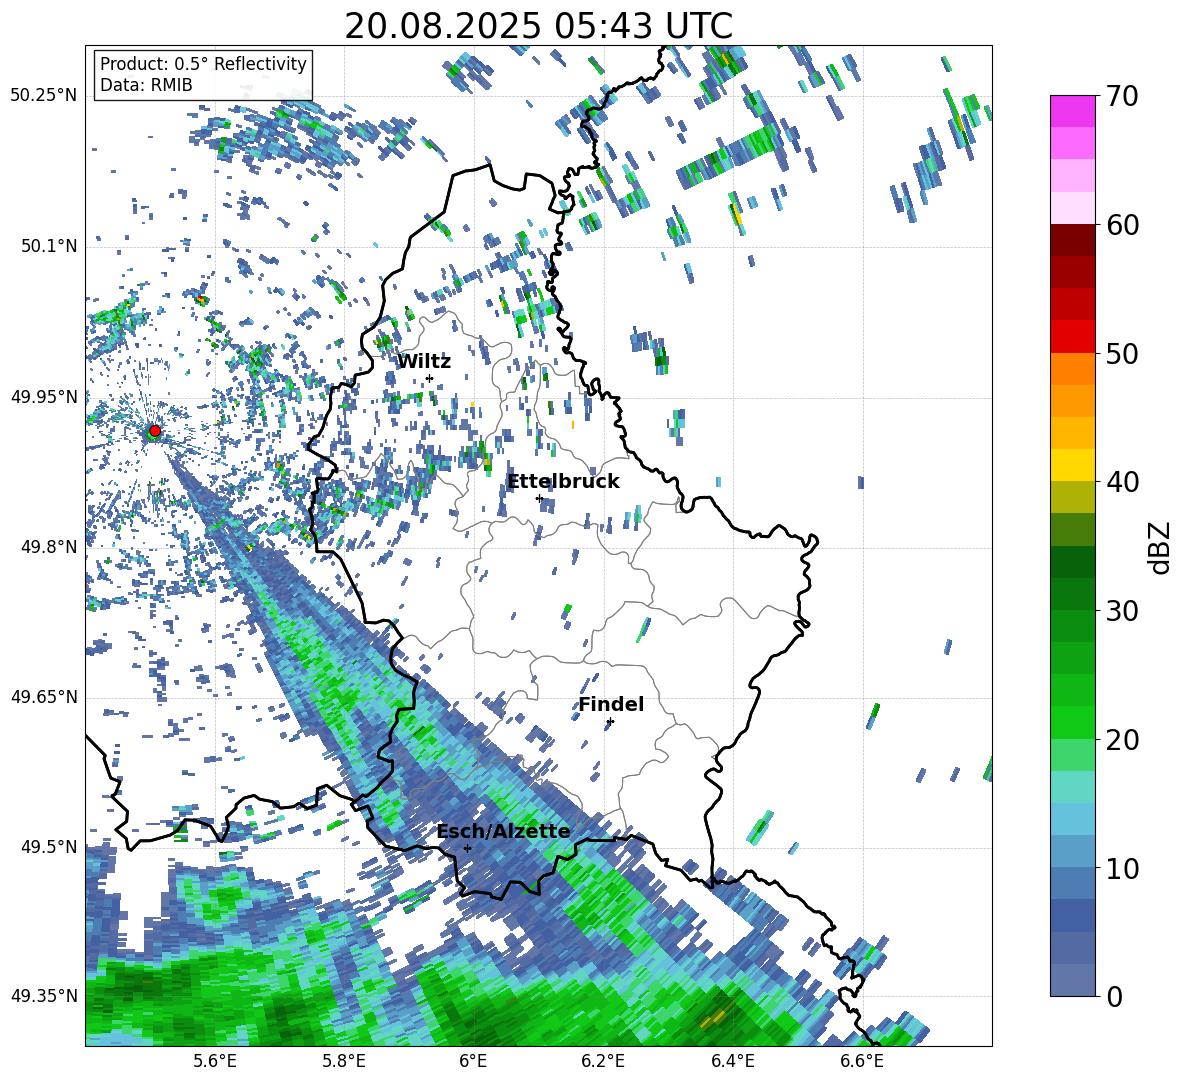1184x1081 pixels.
Task: Click the Product: 0.5° Reflectivity text
Action: click(203, 64)
